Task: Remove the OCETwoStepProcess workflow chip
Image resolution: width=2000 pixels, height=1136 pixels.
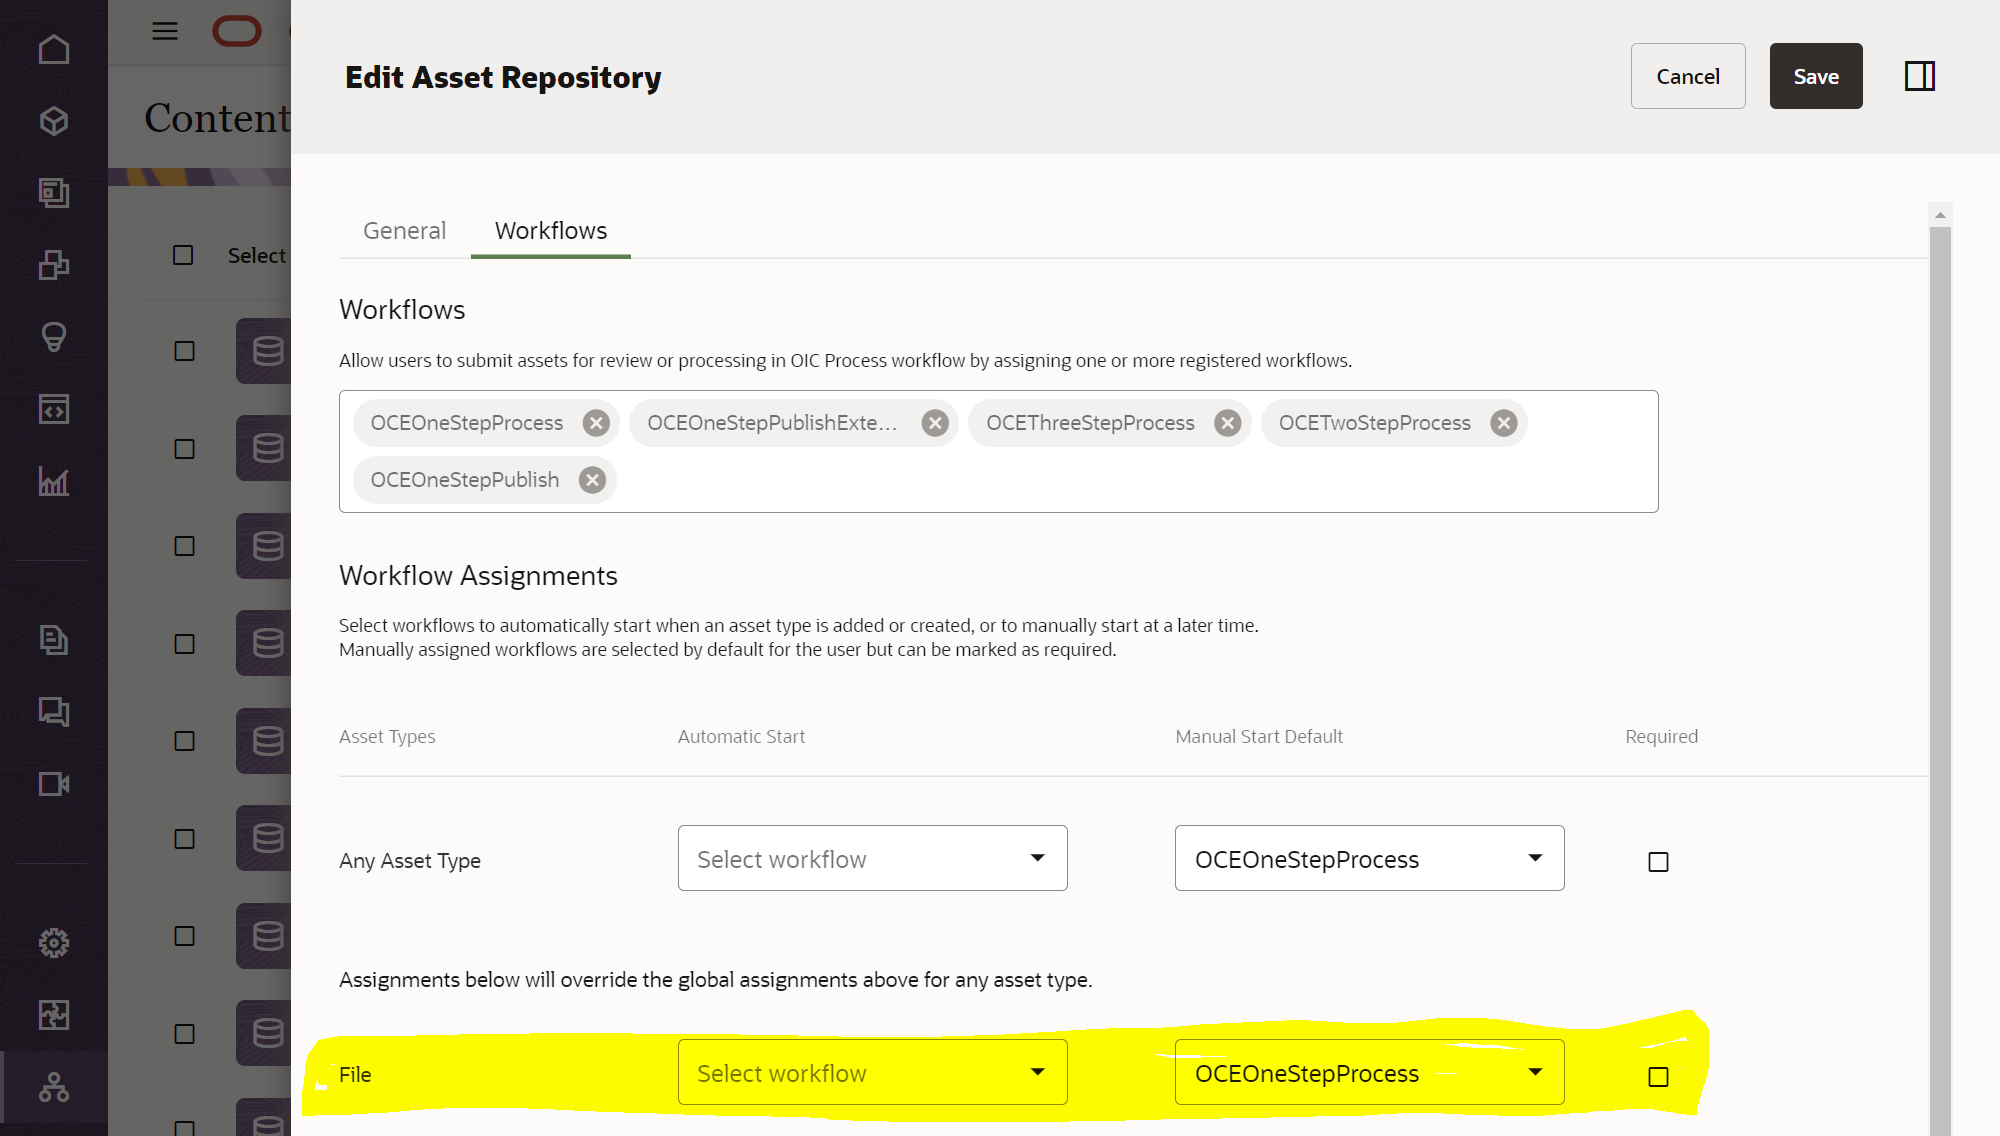Action: coord(1504,423)
